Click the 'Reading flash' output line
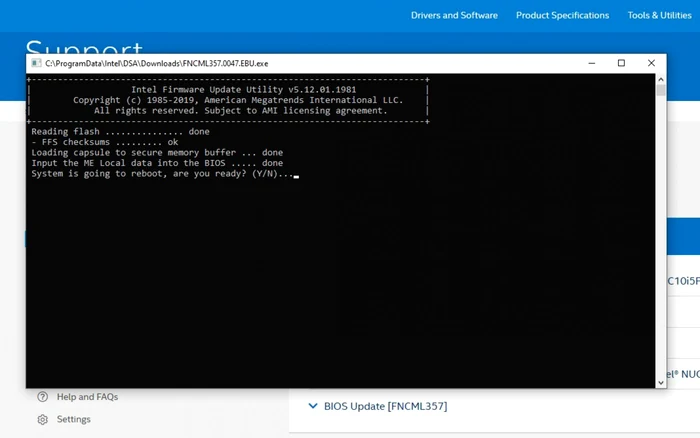The height and width of the screenshot is (438, 700). [x=120, y=132]
